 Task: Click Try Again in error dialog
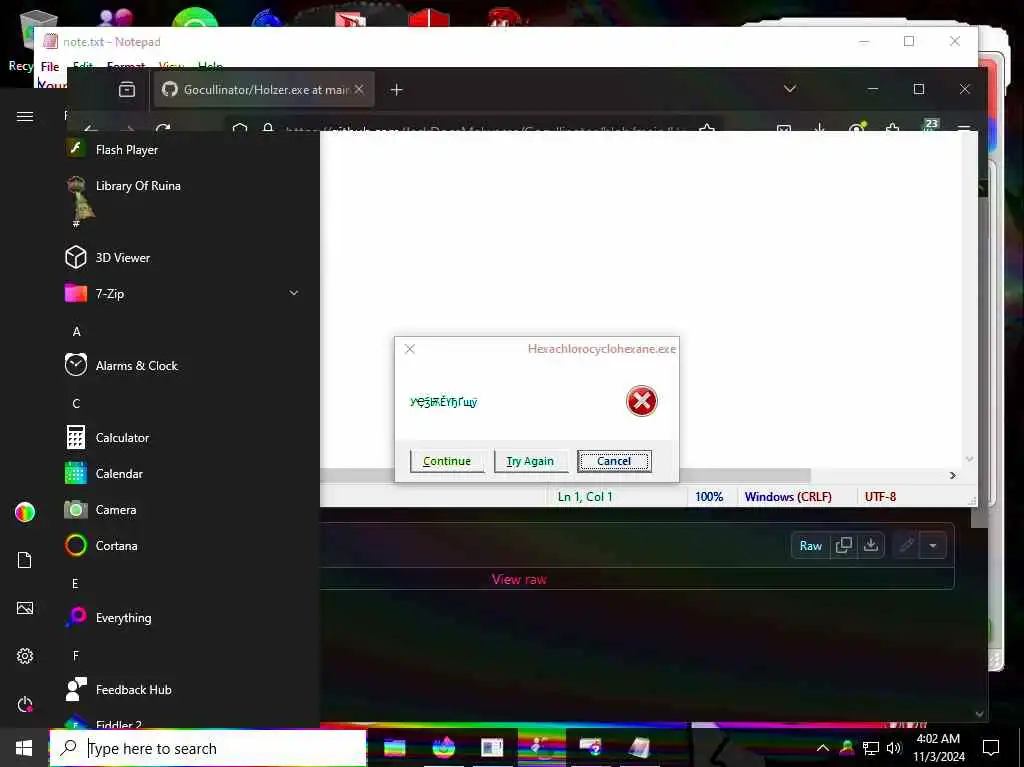pos(530,461)
